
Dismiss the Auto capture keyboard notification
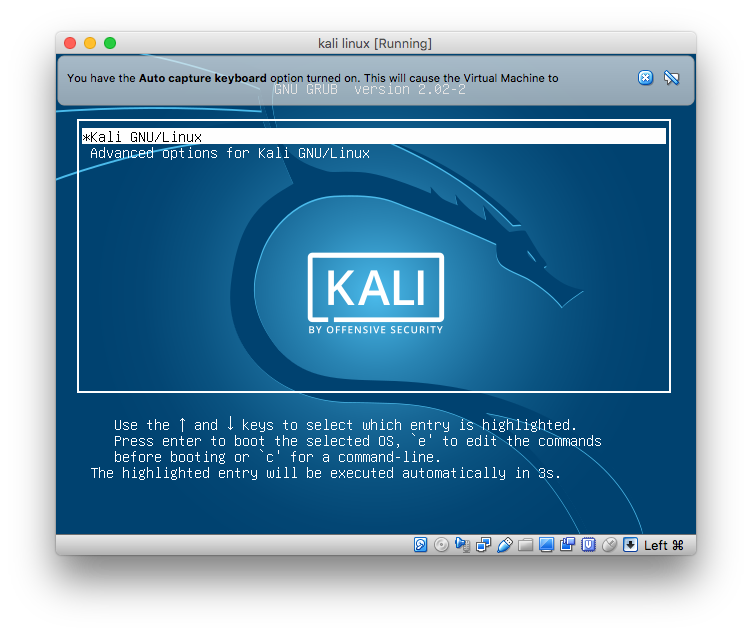pyautogui.click(x=646, y=78)
